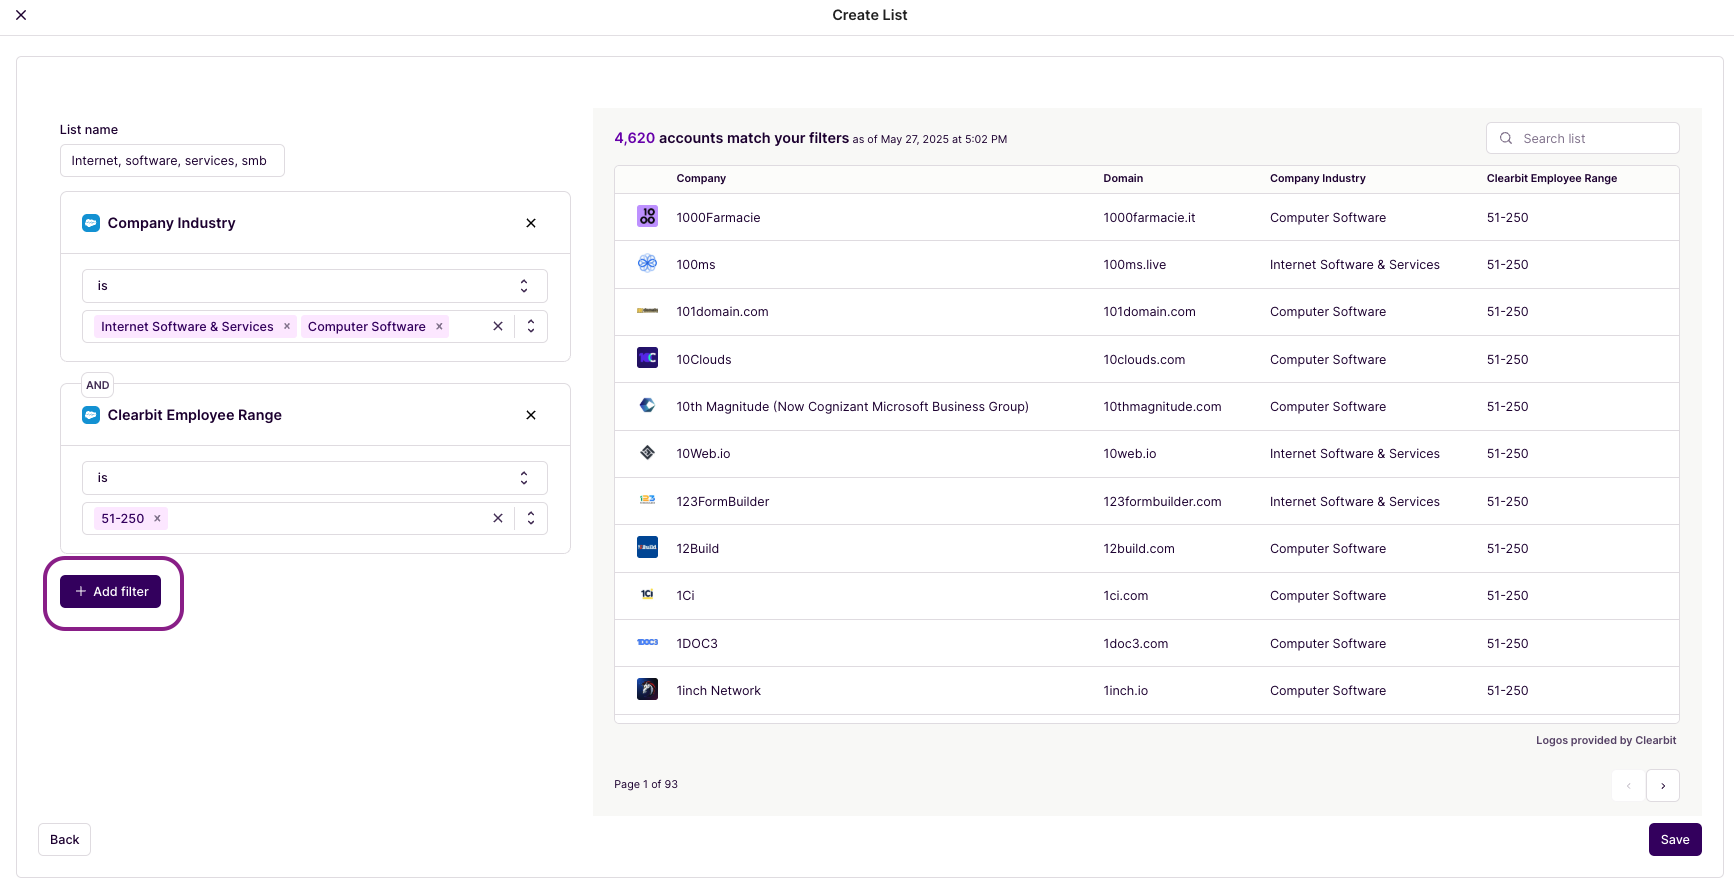Viewport: 1734px width, 892px height.
Task: Click the AND operator badge
Action: pyautogui.click(x=97, y=385)
